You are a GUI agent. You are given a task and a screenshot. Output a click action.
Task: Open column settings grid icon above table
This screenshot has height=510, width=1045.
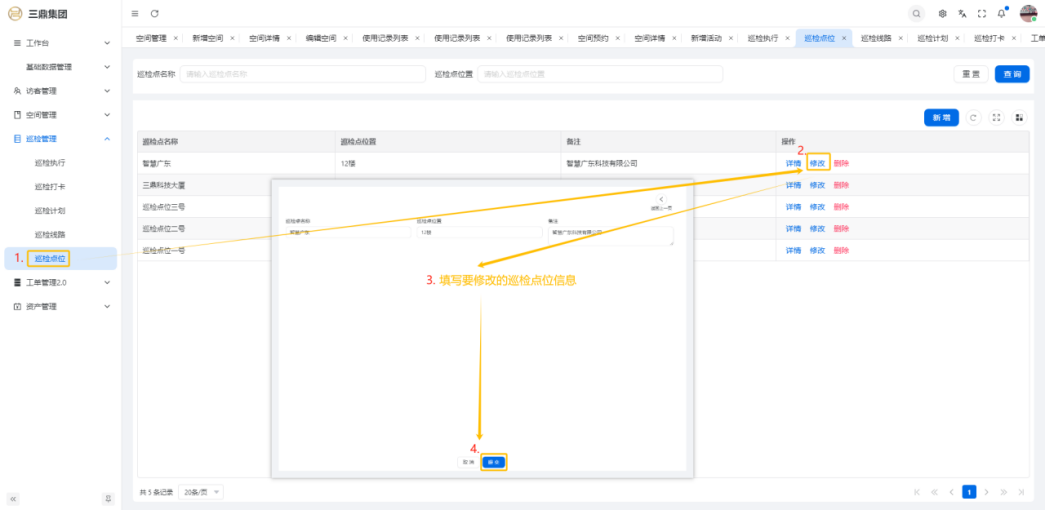click(x=1019, y=118)
